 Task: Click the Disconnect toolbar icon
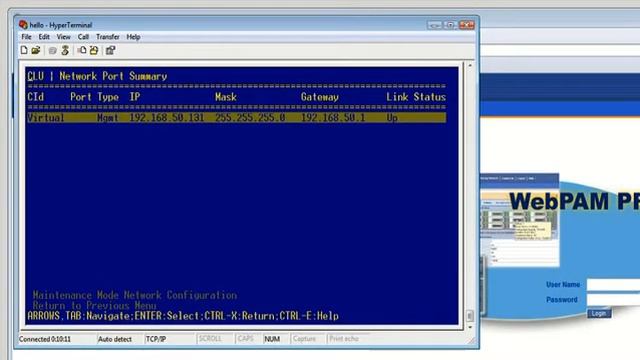point(65,50)
